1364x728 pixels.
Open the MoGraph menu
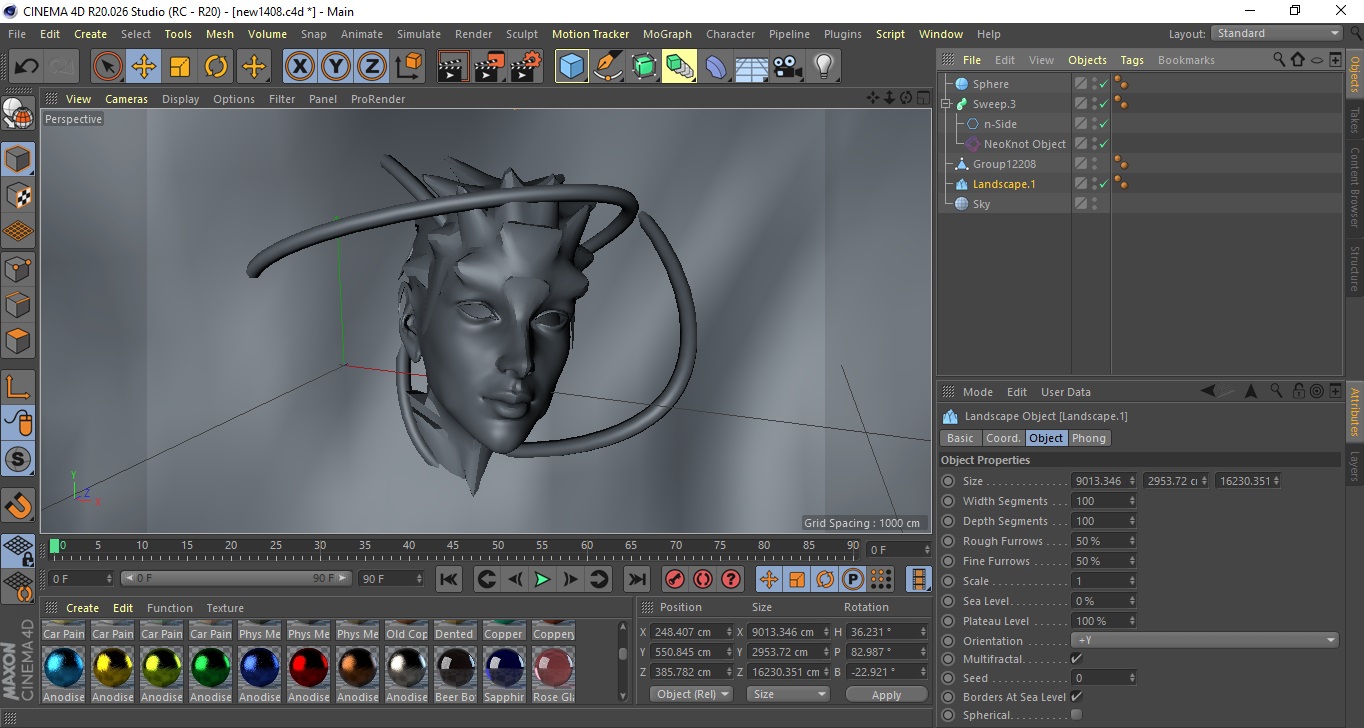(x=667, y=34)
